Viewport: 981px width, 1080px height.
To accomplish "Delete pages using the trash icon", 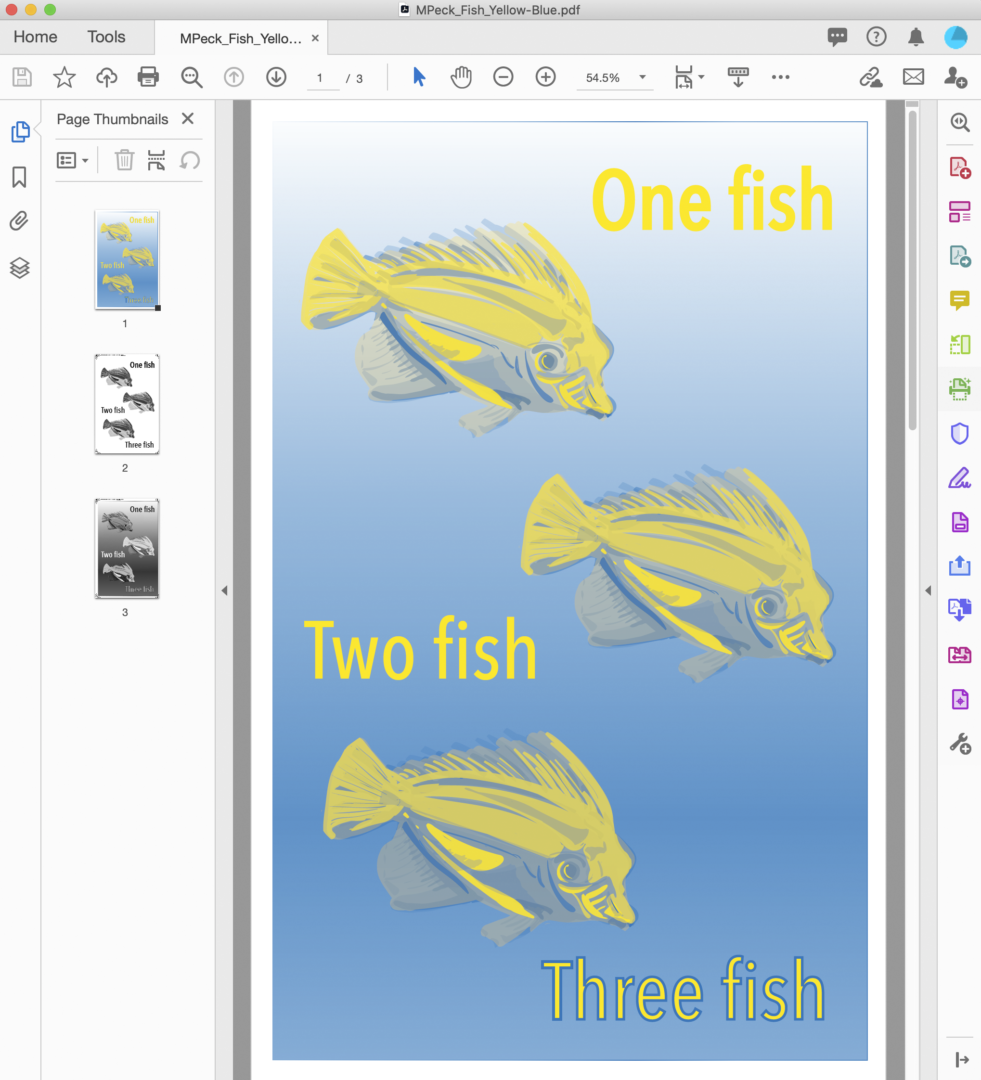I will (124, 160).
